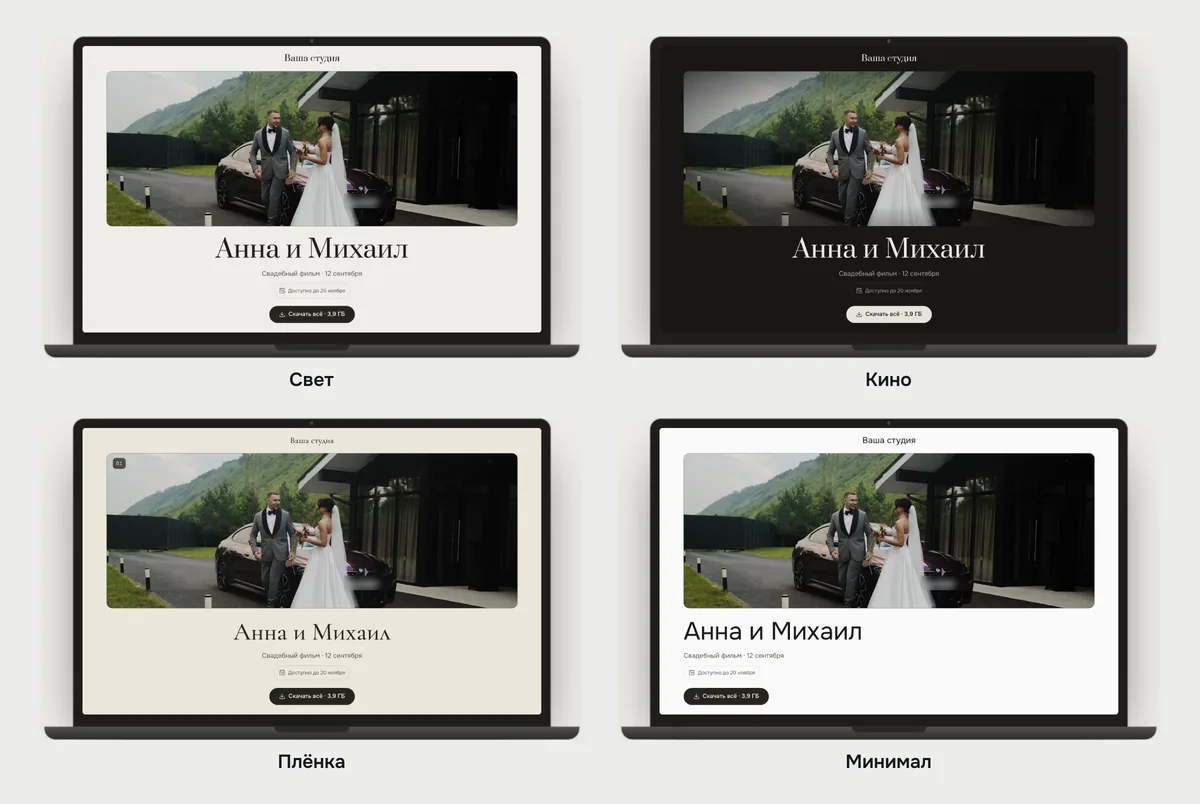Click calendar icon in Плёнка availability badge
This screenshot has height=804, width=1200.
282,673
